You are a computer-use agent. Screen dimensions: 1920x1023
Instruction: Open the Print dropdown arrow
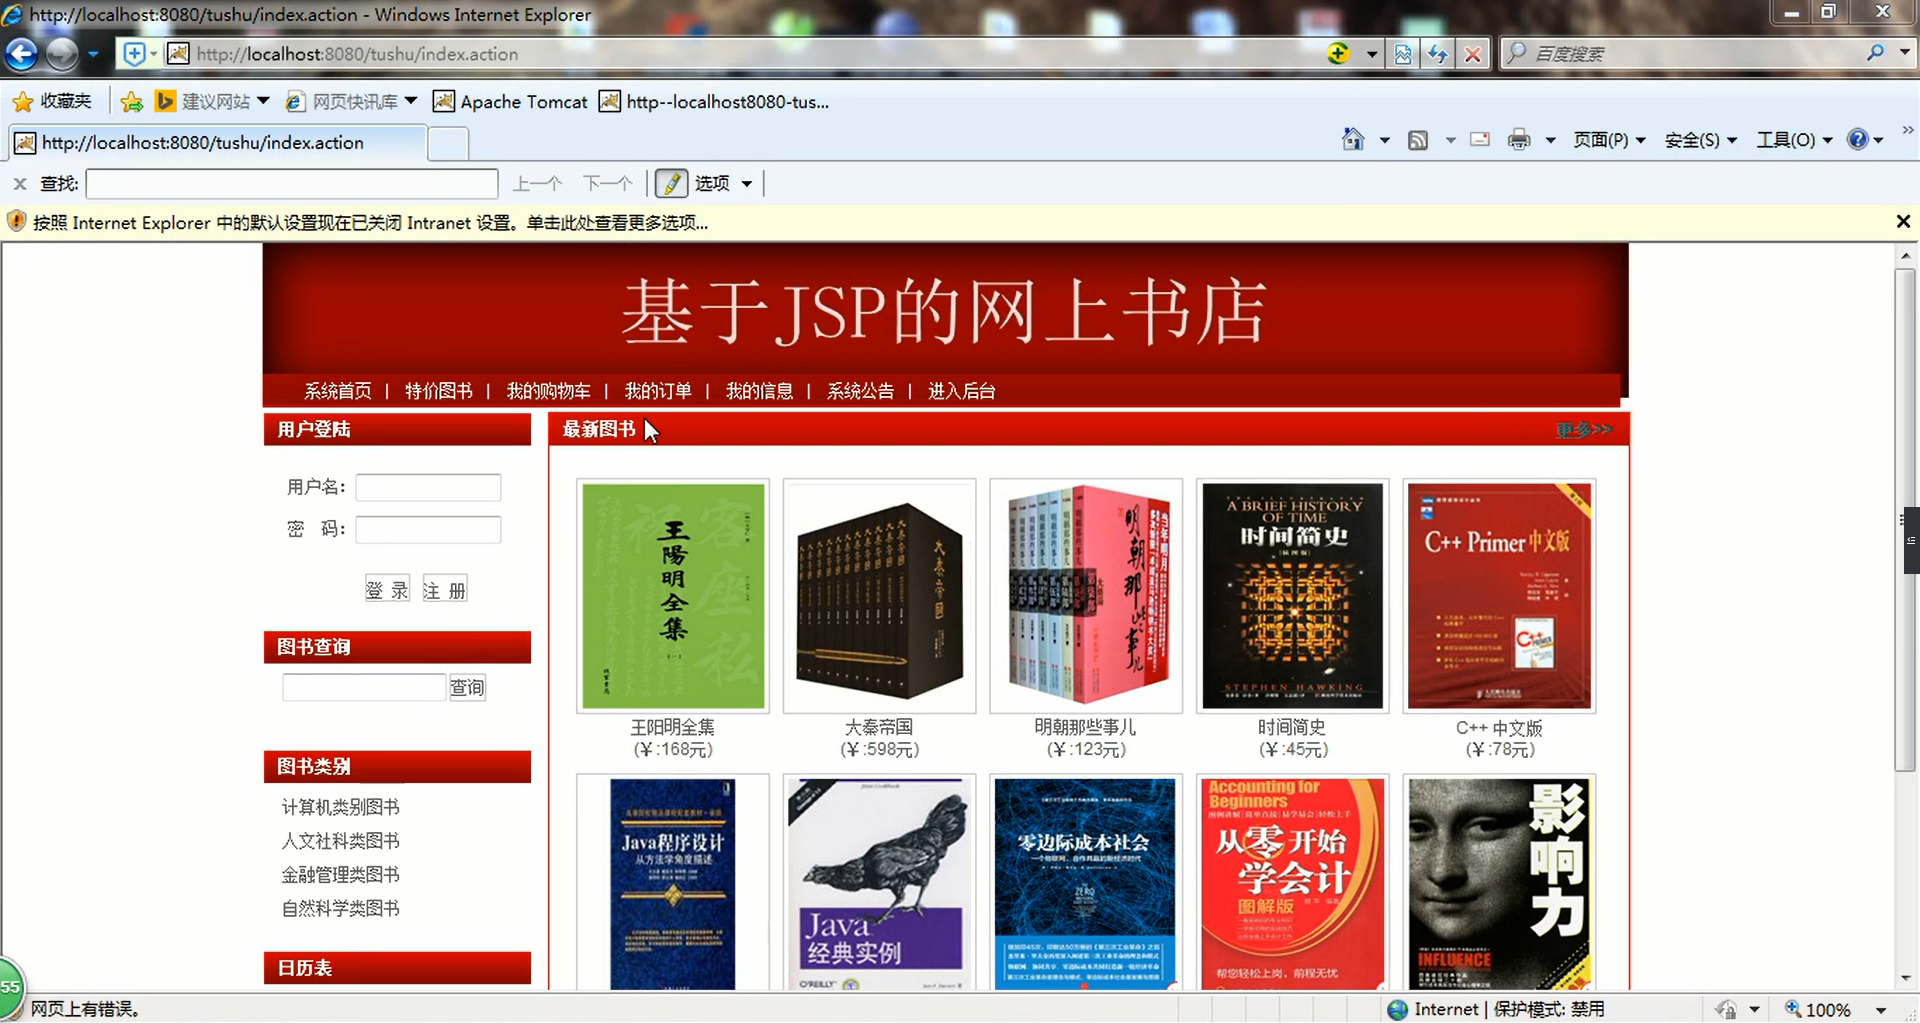point(1551,140)
